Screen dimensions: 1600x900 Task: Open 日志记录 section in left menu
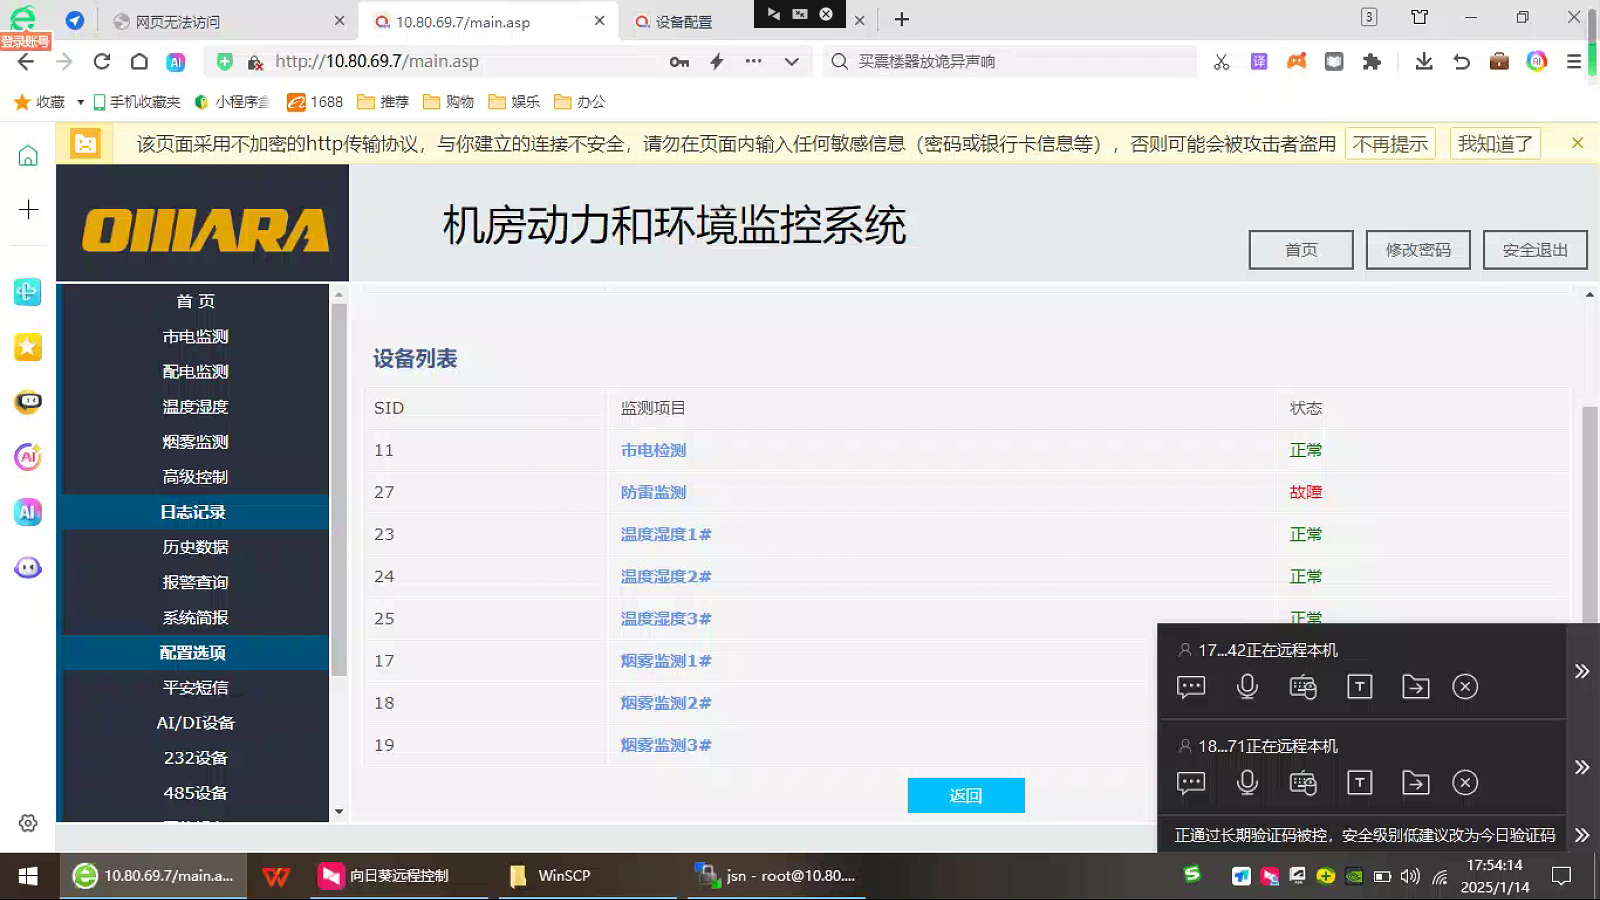pos(194,512)
